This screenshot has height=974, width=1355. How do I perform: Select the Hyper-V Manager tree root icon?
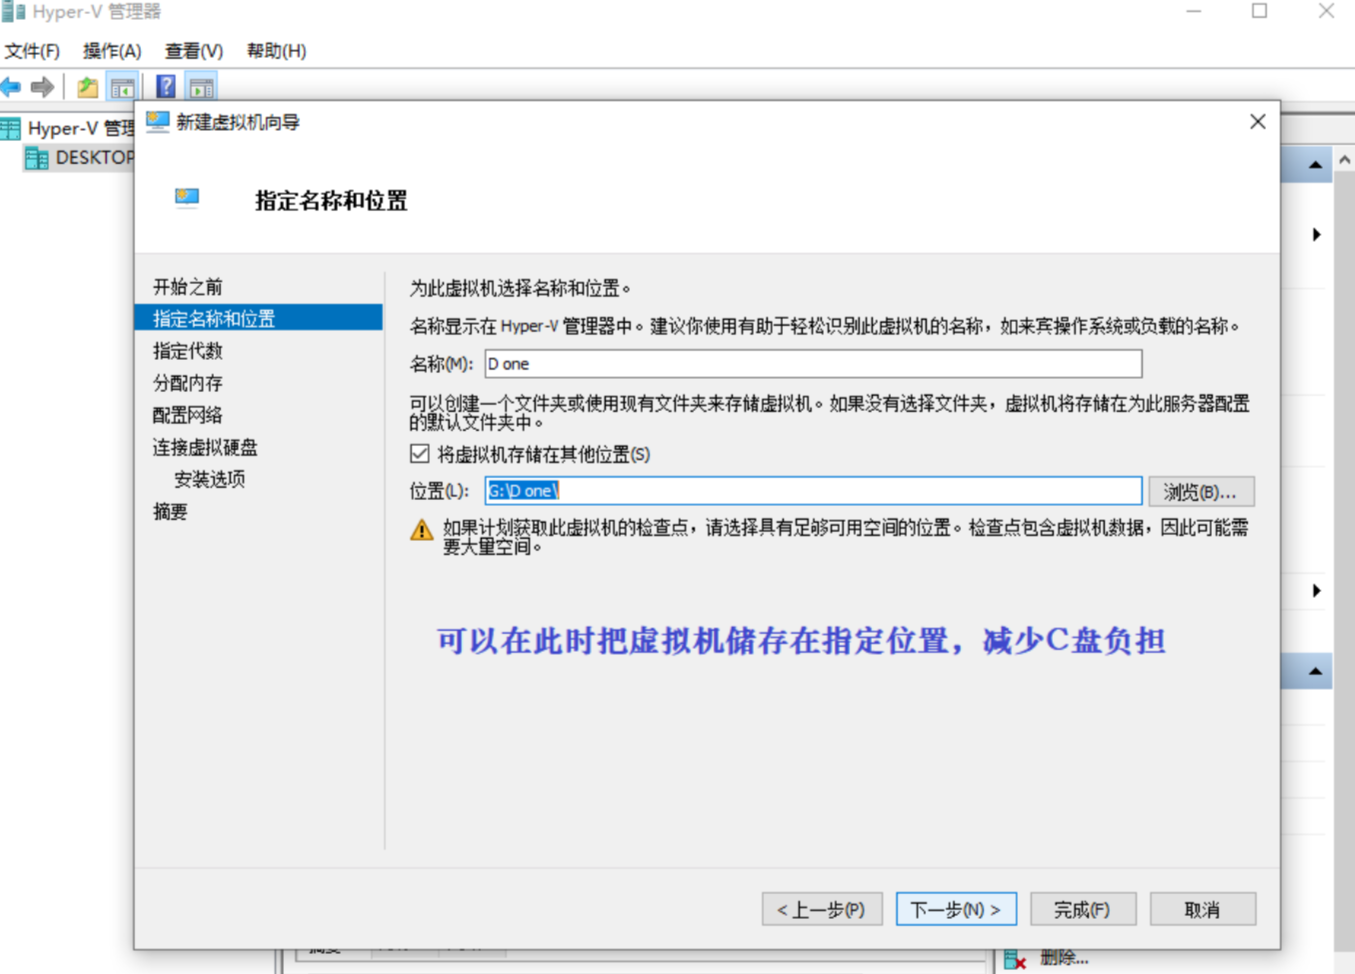(x=11, y=128)
